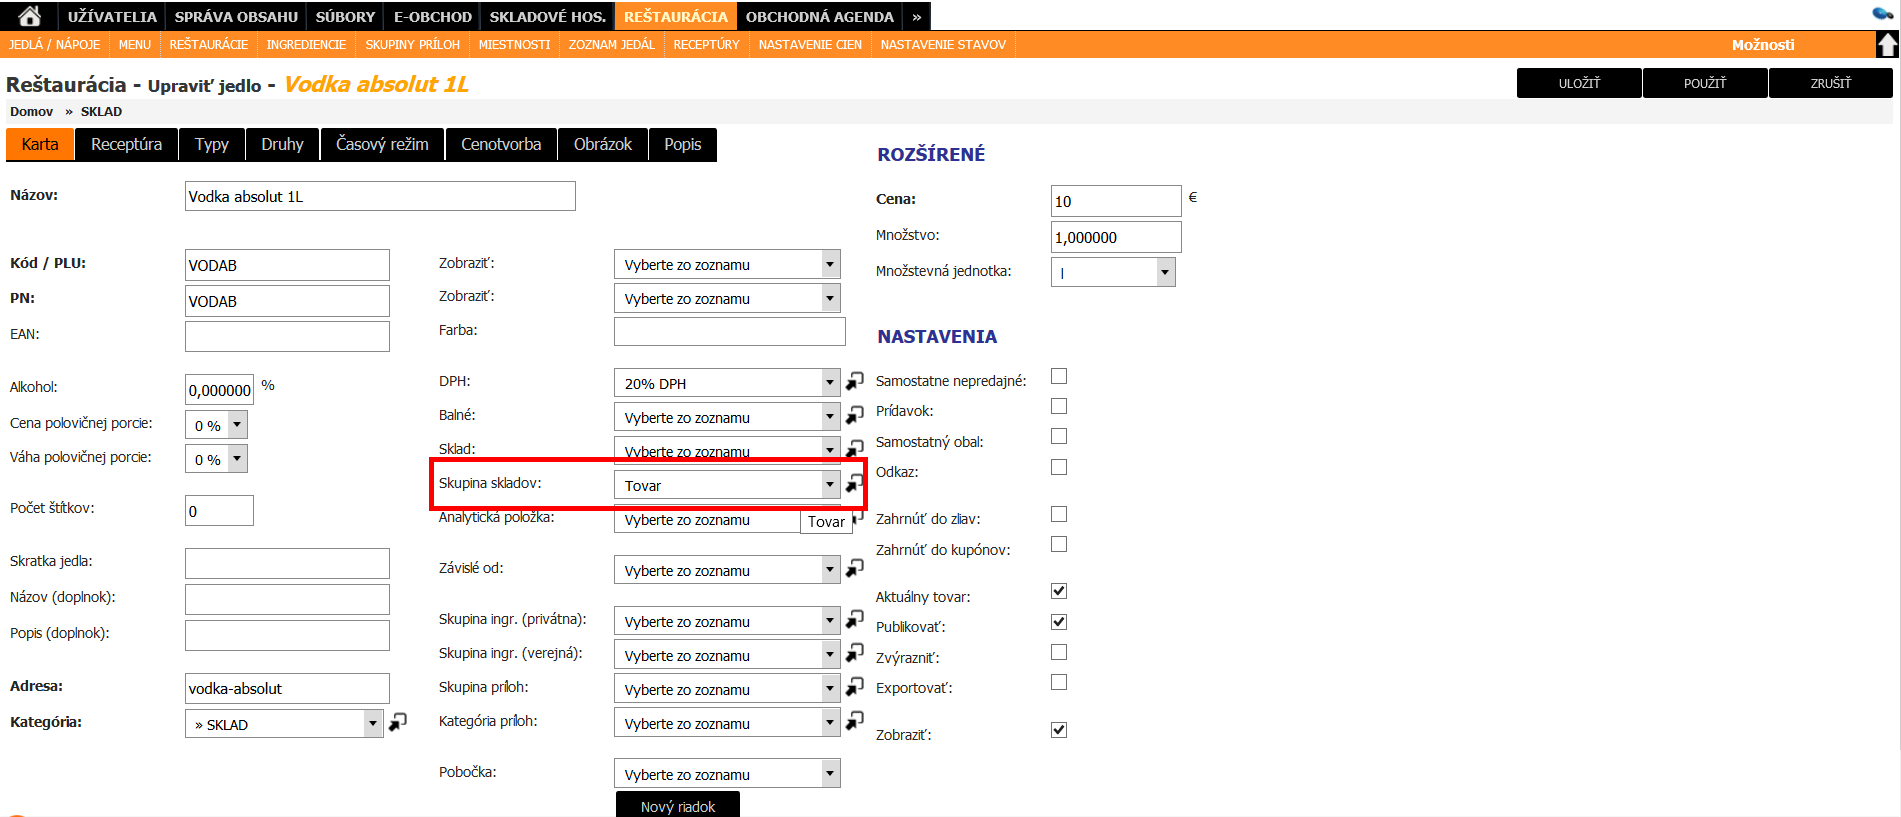Open the Množstevná jednotka dropdown
Screen dimensions: 1901x817
tap(1164, 272)
